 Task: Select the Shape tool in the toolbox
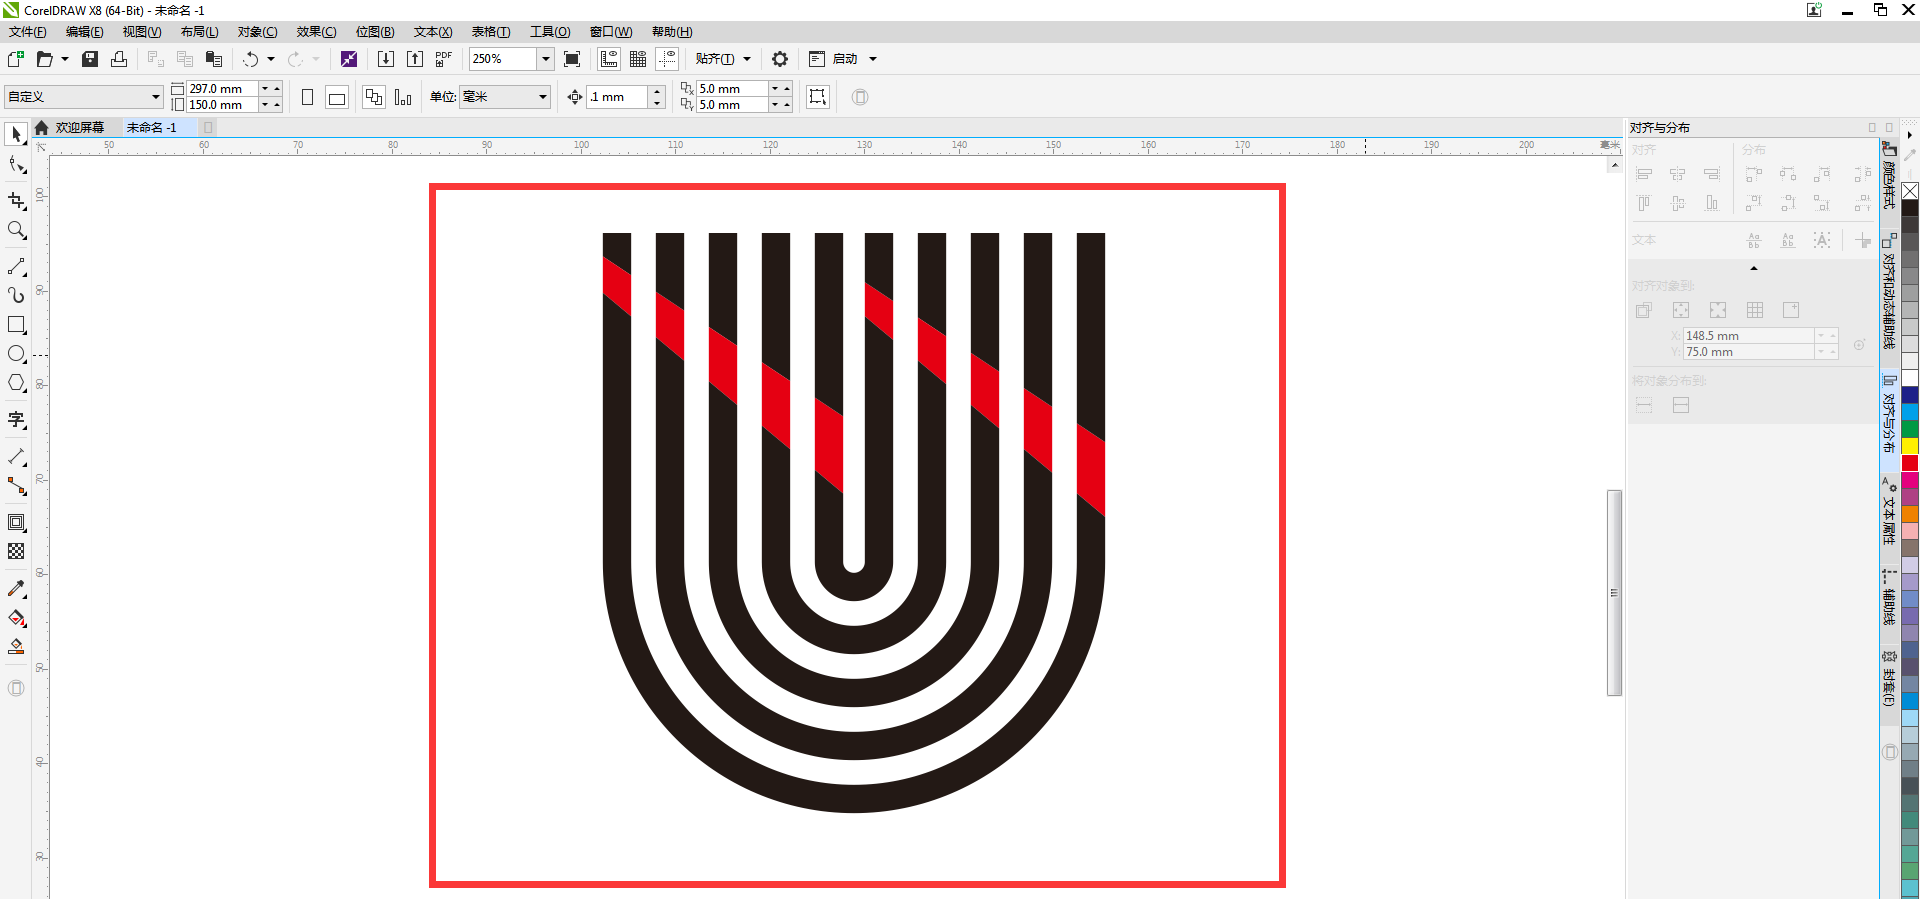[x=16, y=166]
